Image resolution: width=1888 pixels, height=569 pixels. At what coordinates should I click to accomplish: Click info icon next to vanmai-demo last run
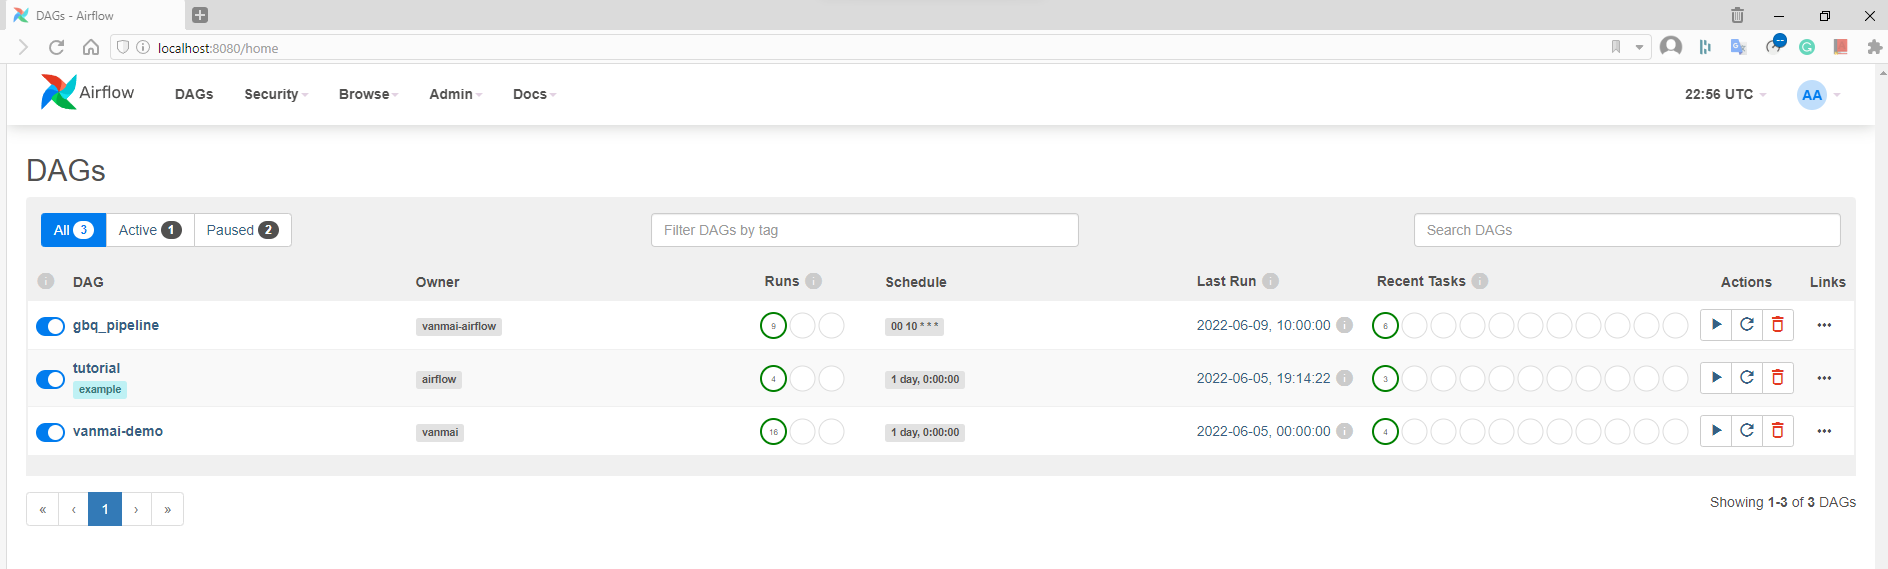coord(1345,431)
